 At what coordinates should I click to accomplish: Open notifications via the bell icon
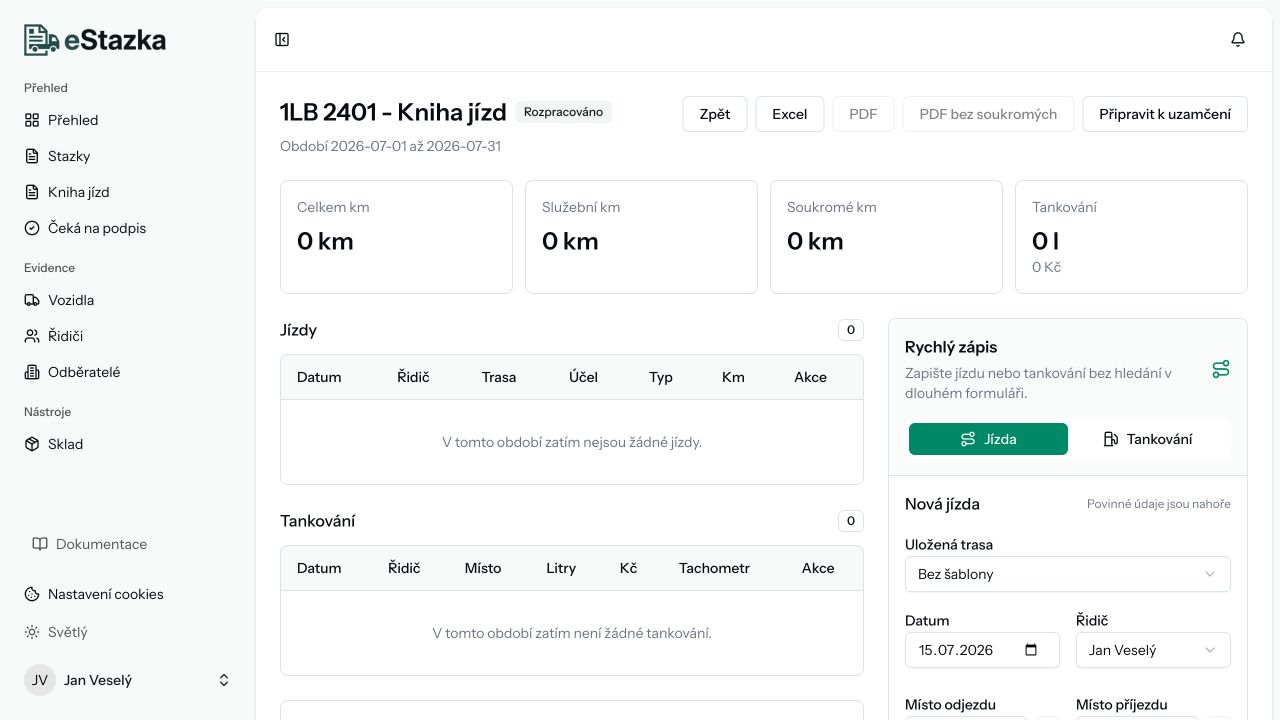coord(1238,40)
